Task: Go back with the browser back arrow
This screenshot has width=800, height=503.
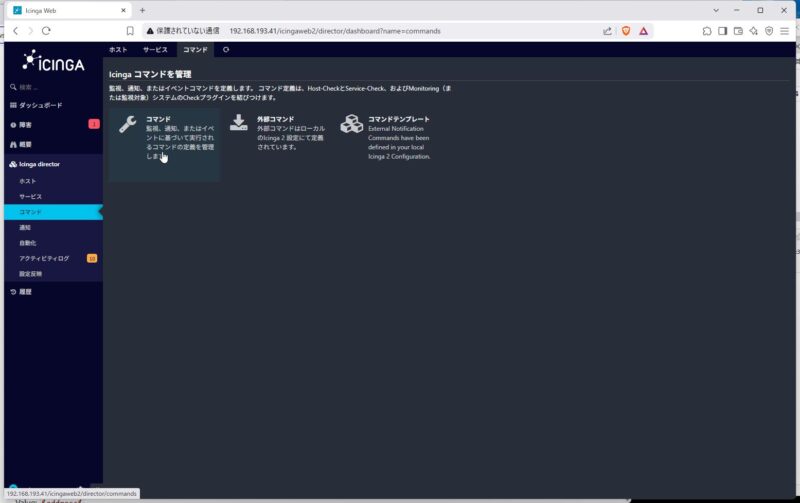Action: tap(16, 31)
